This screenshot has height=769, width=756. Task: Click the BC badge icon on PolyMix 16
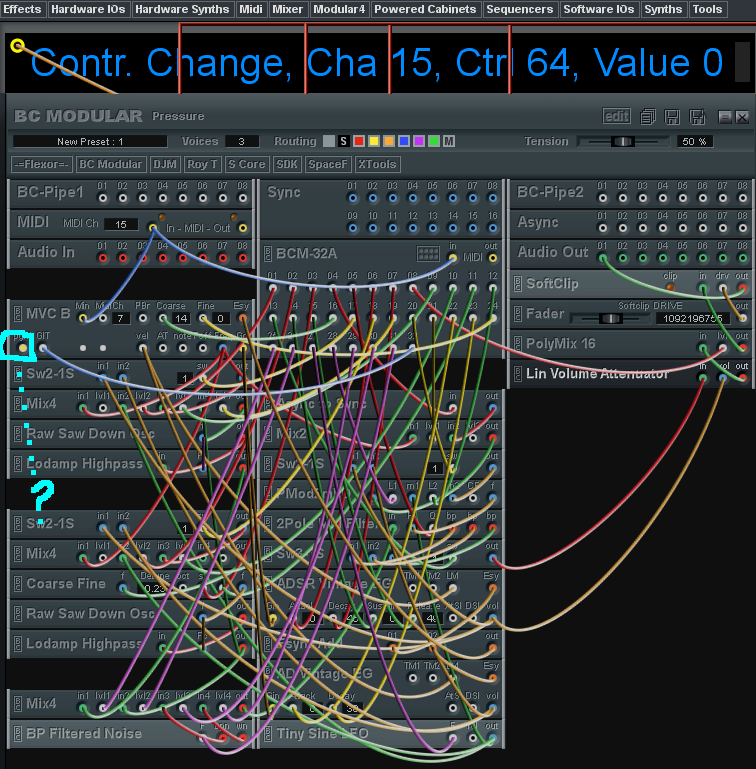519,344
